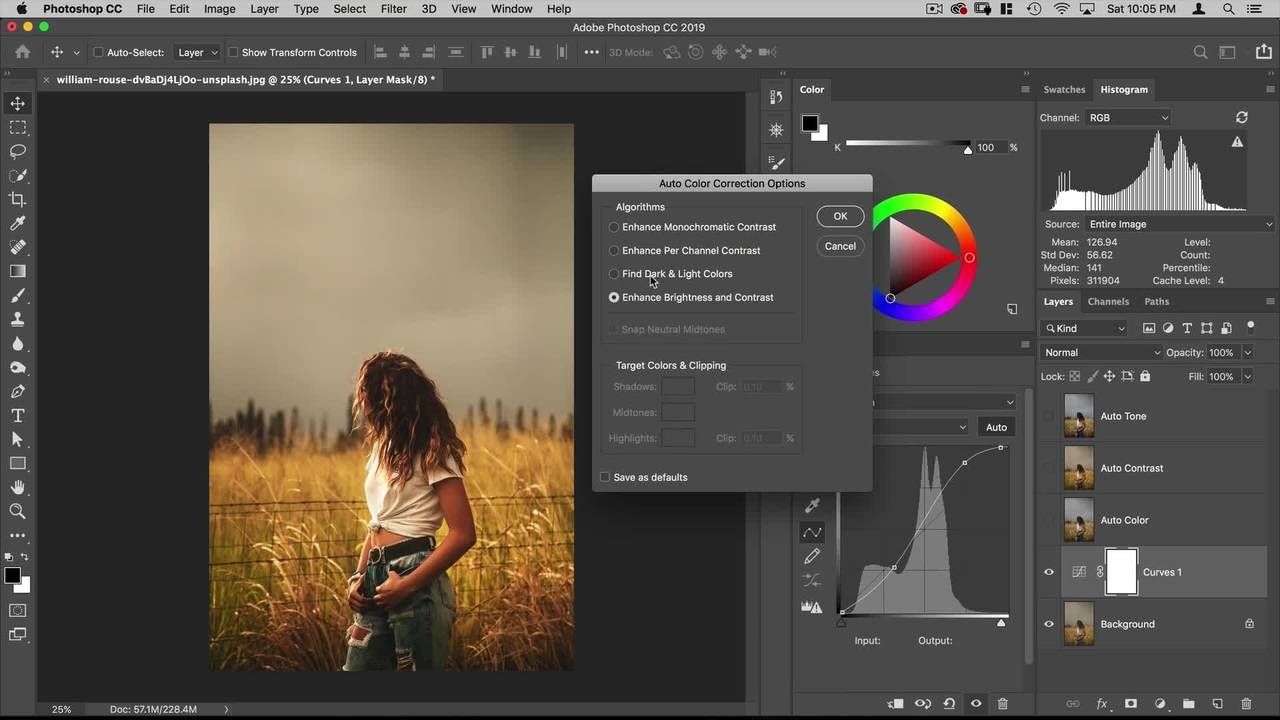The height and width of the screenshot is (720, 1280).
Task: Switch to the Channels tab
Action: click(1108, 301)
